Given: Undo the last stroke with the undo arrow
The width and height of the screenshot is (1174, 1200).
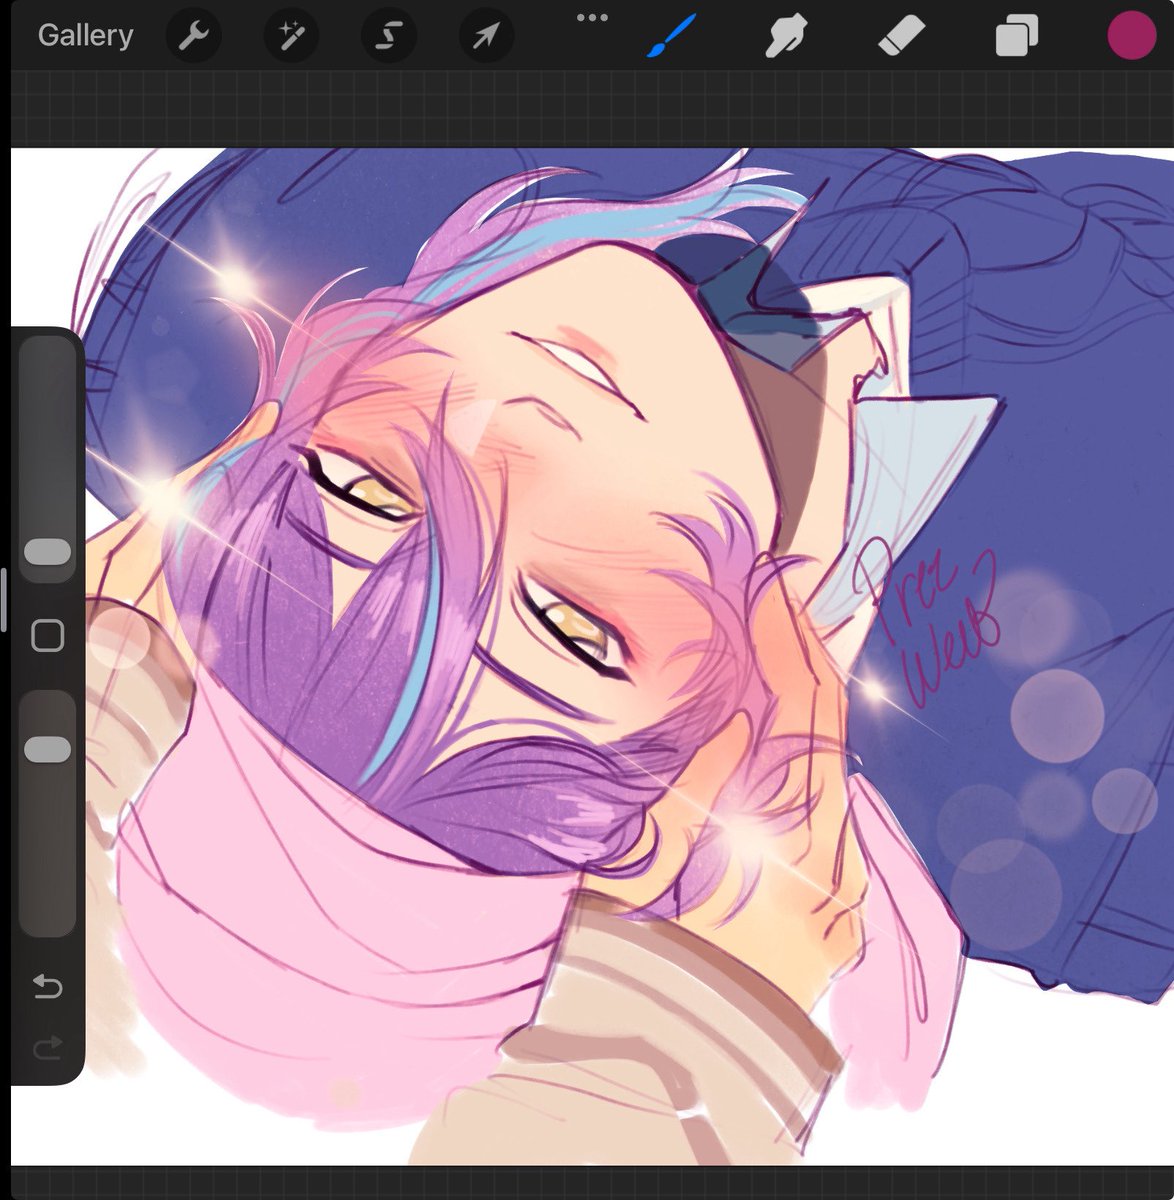Looking at the screenshot, I should [x=48, y=987].
